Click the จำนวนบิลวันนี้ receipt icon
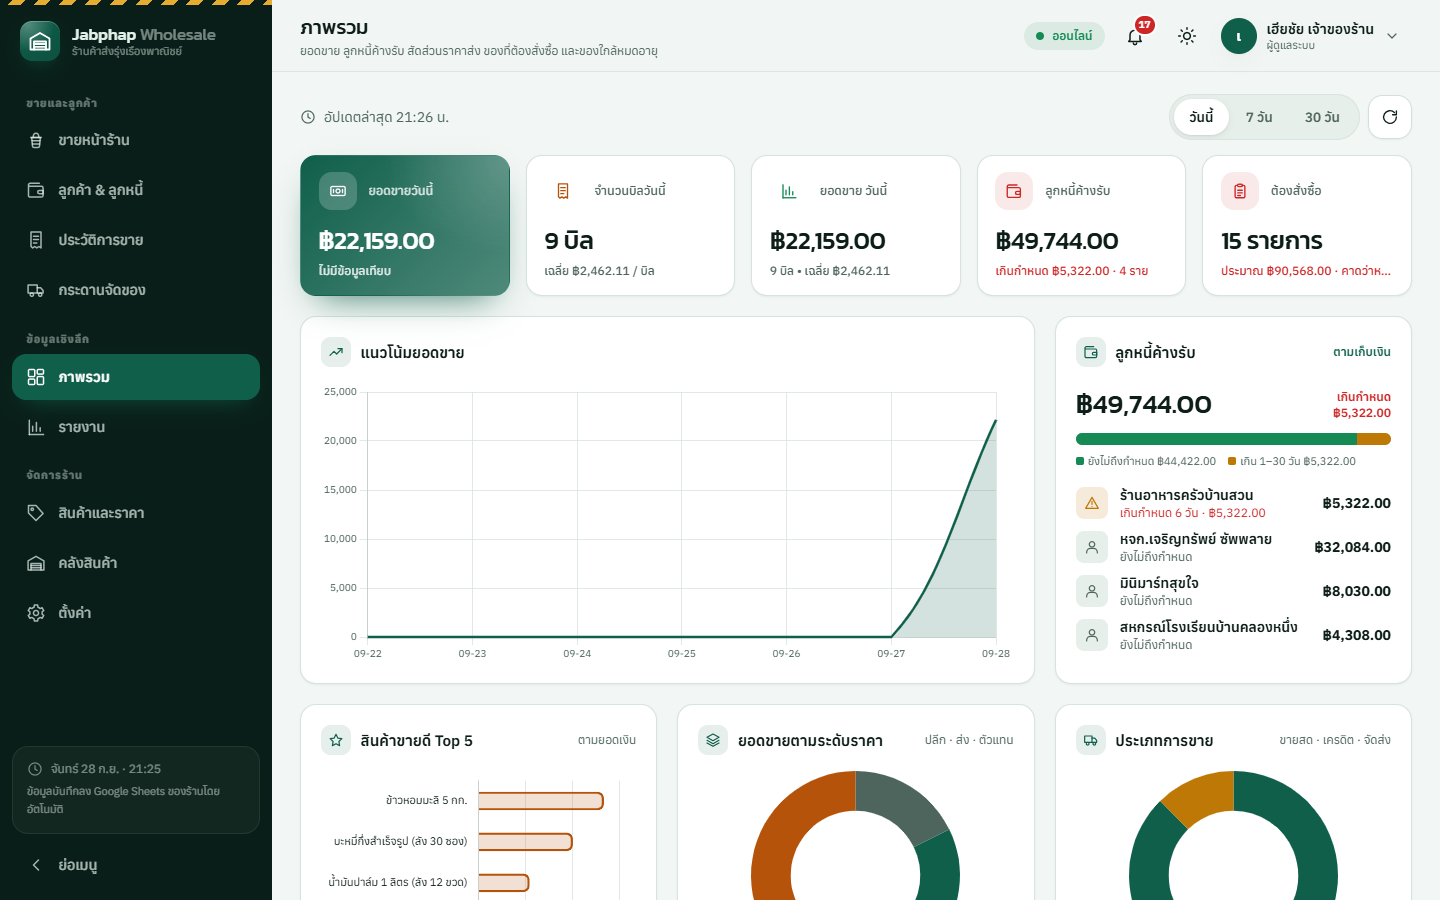Viewport: 1440px width, 900px height. coord(563,191)
